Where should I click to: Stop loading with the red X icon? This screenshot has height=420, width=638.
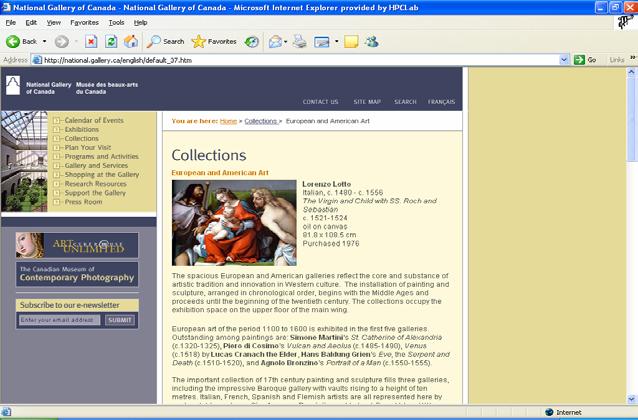pyautogui.click(x=91, y=41)
